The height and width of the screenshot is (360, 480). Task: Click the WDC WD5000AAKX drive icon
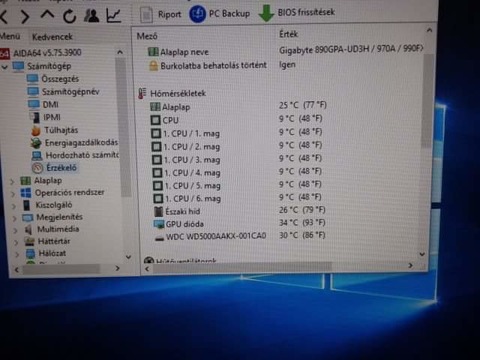tap(160, 238)
